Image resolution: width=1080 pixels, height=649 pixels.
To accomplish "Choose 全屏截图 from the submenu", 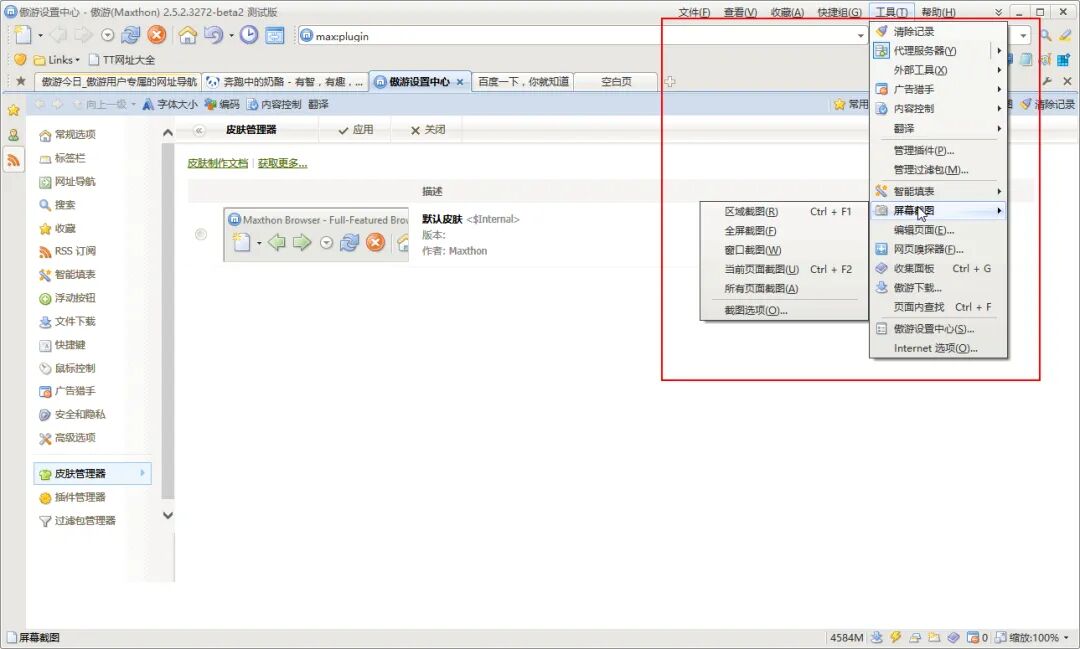I will (783, 231).
